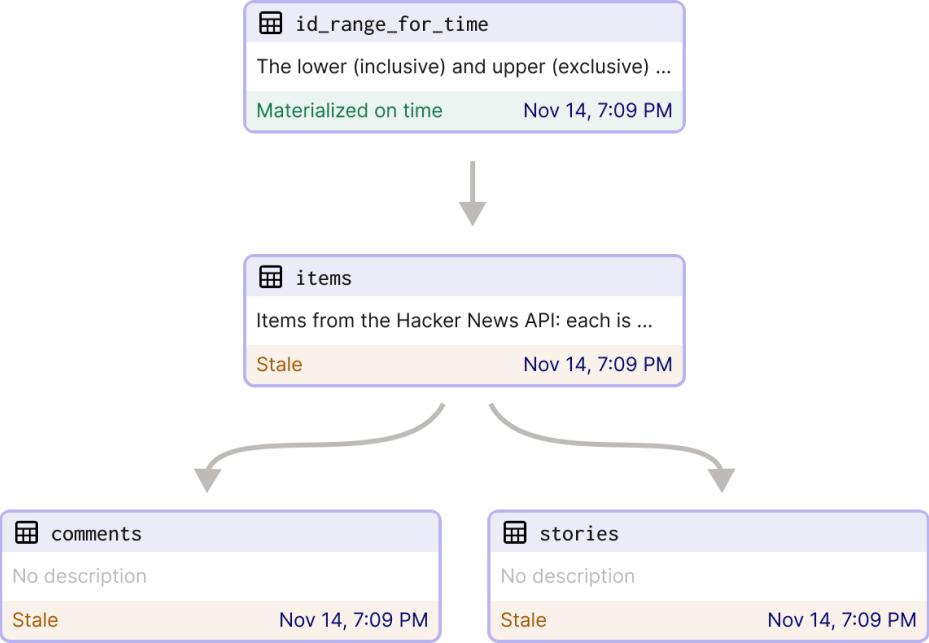Click the items table icon
This screenshot has width=929, height=643.
(x=271, y=277)
